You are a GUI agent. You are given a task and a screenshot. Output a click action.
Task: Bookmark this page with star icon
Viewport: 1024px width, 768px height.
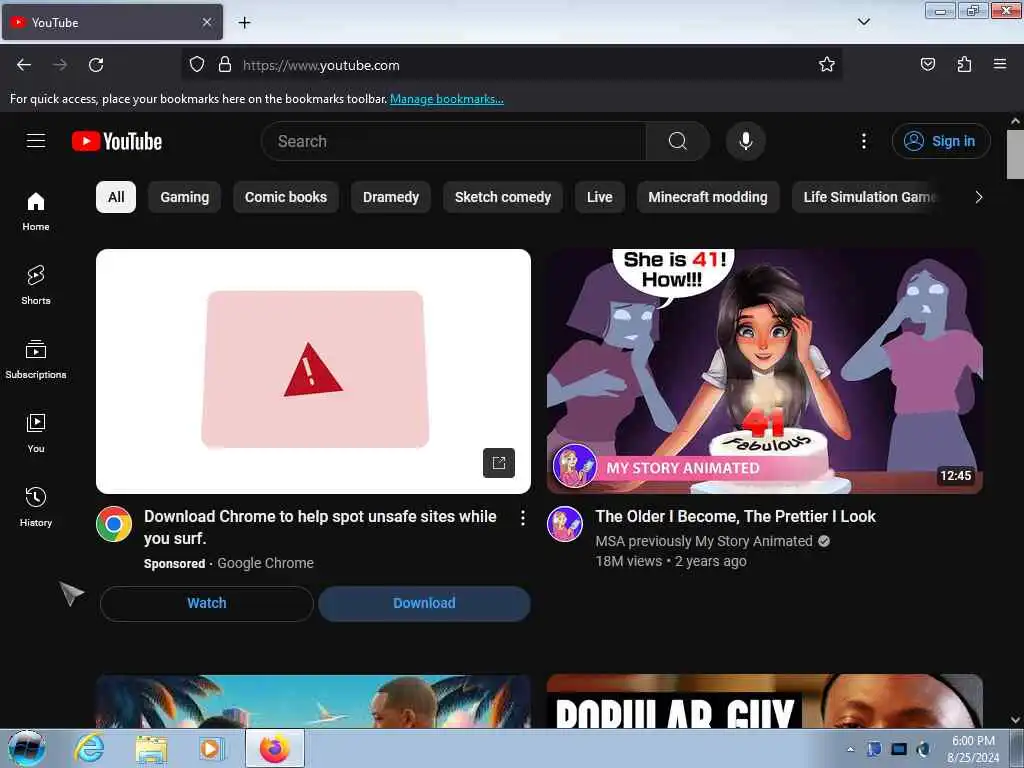[827, 65]
